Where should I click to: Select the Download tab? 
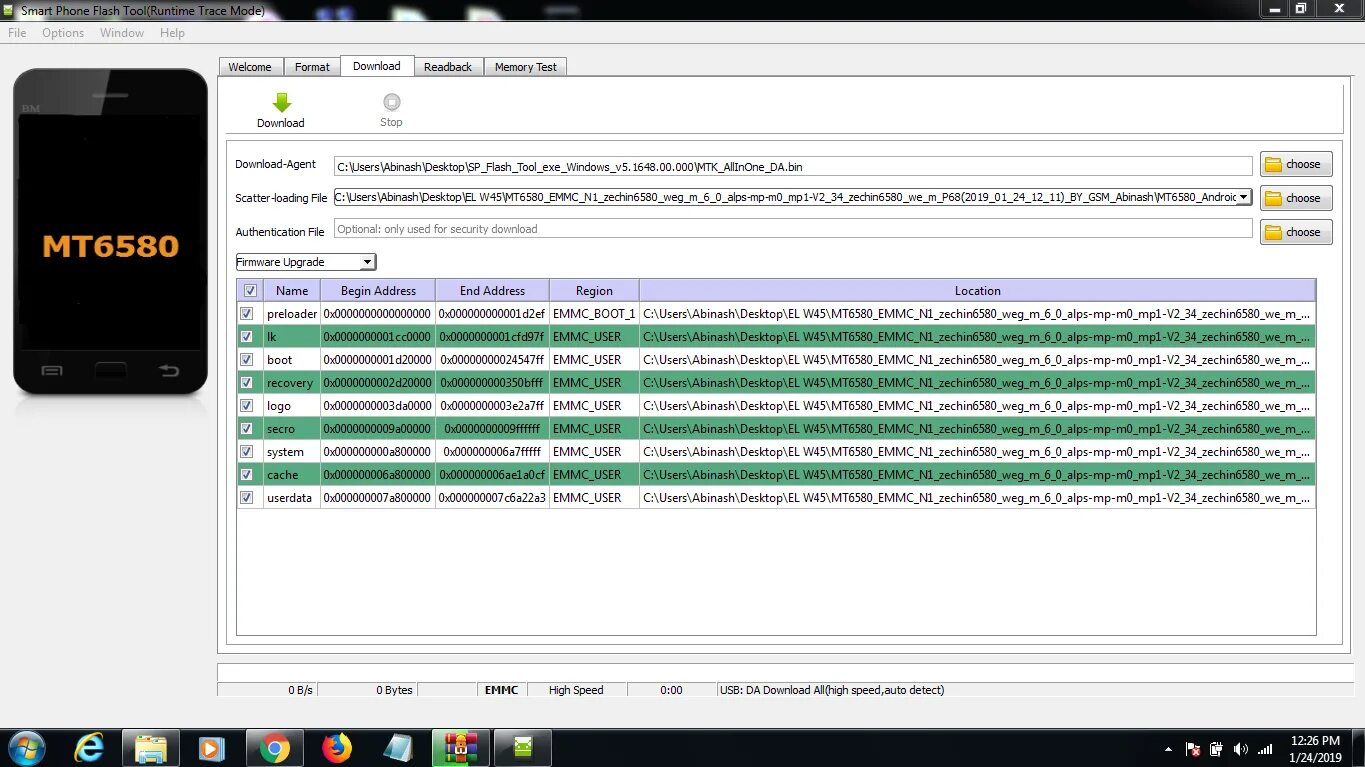pos(377,66)
